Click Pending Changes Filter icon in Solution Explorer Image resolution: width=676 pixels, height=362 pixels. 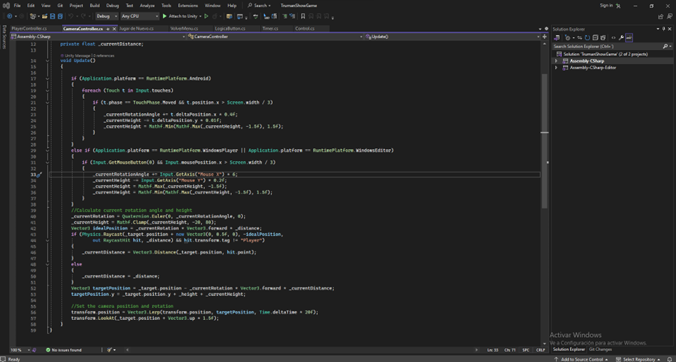click(569, 38)
